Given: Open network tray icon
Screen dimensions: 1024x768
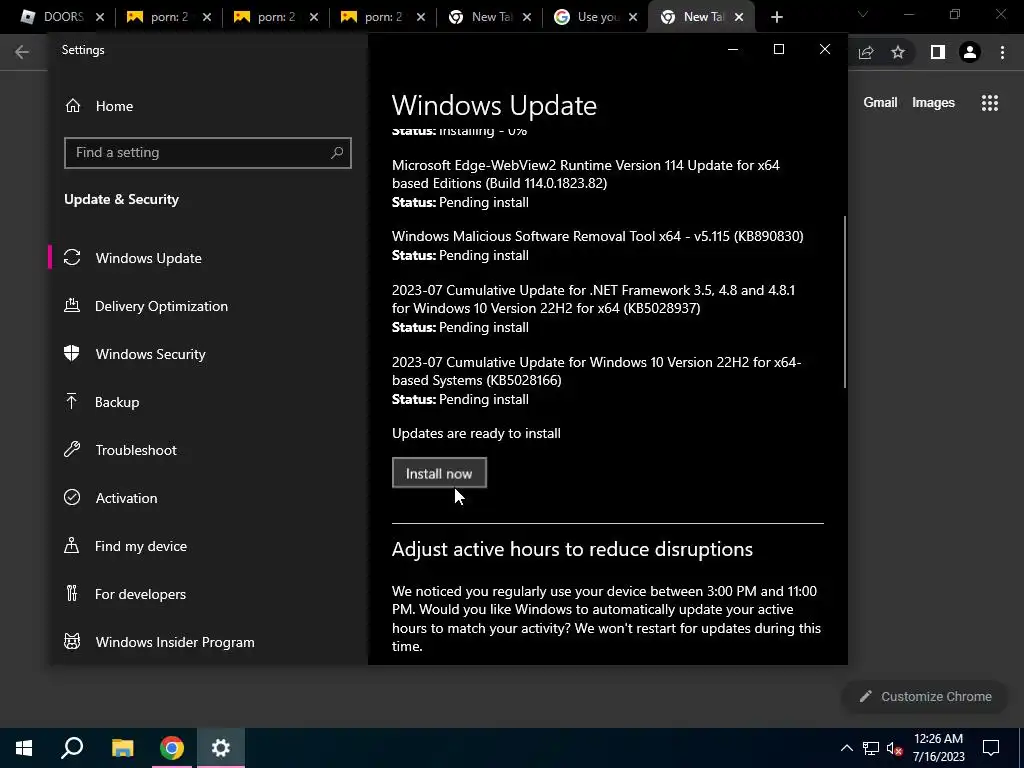Looking at the screenshot, I should tap(871, 748).
